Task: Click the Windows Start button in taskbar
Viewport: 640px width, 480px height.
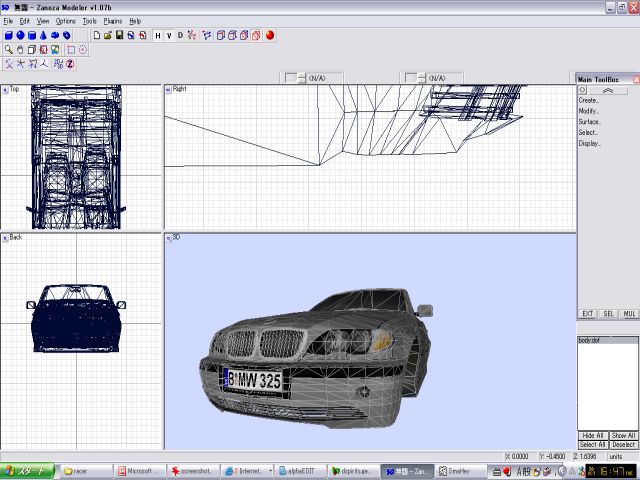Action: 28,470
